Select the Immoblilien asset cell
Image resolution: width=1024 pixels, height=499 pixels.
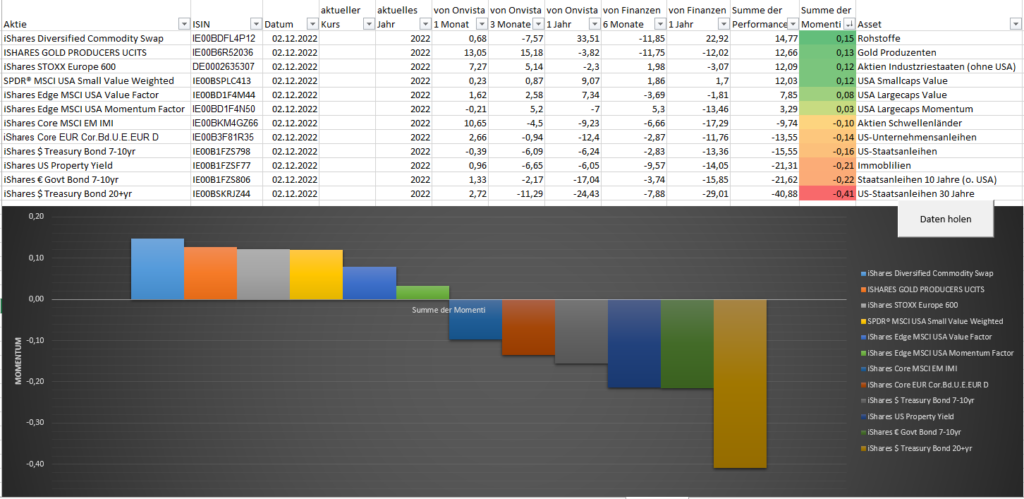pyautogui.click(x=939, y=166)
